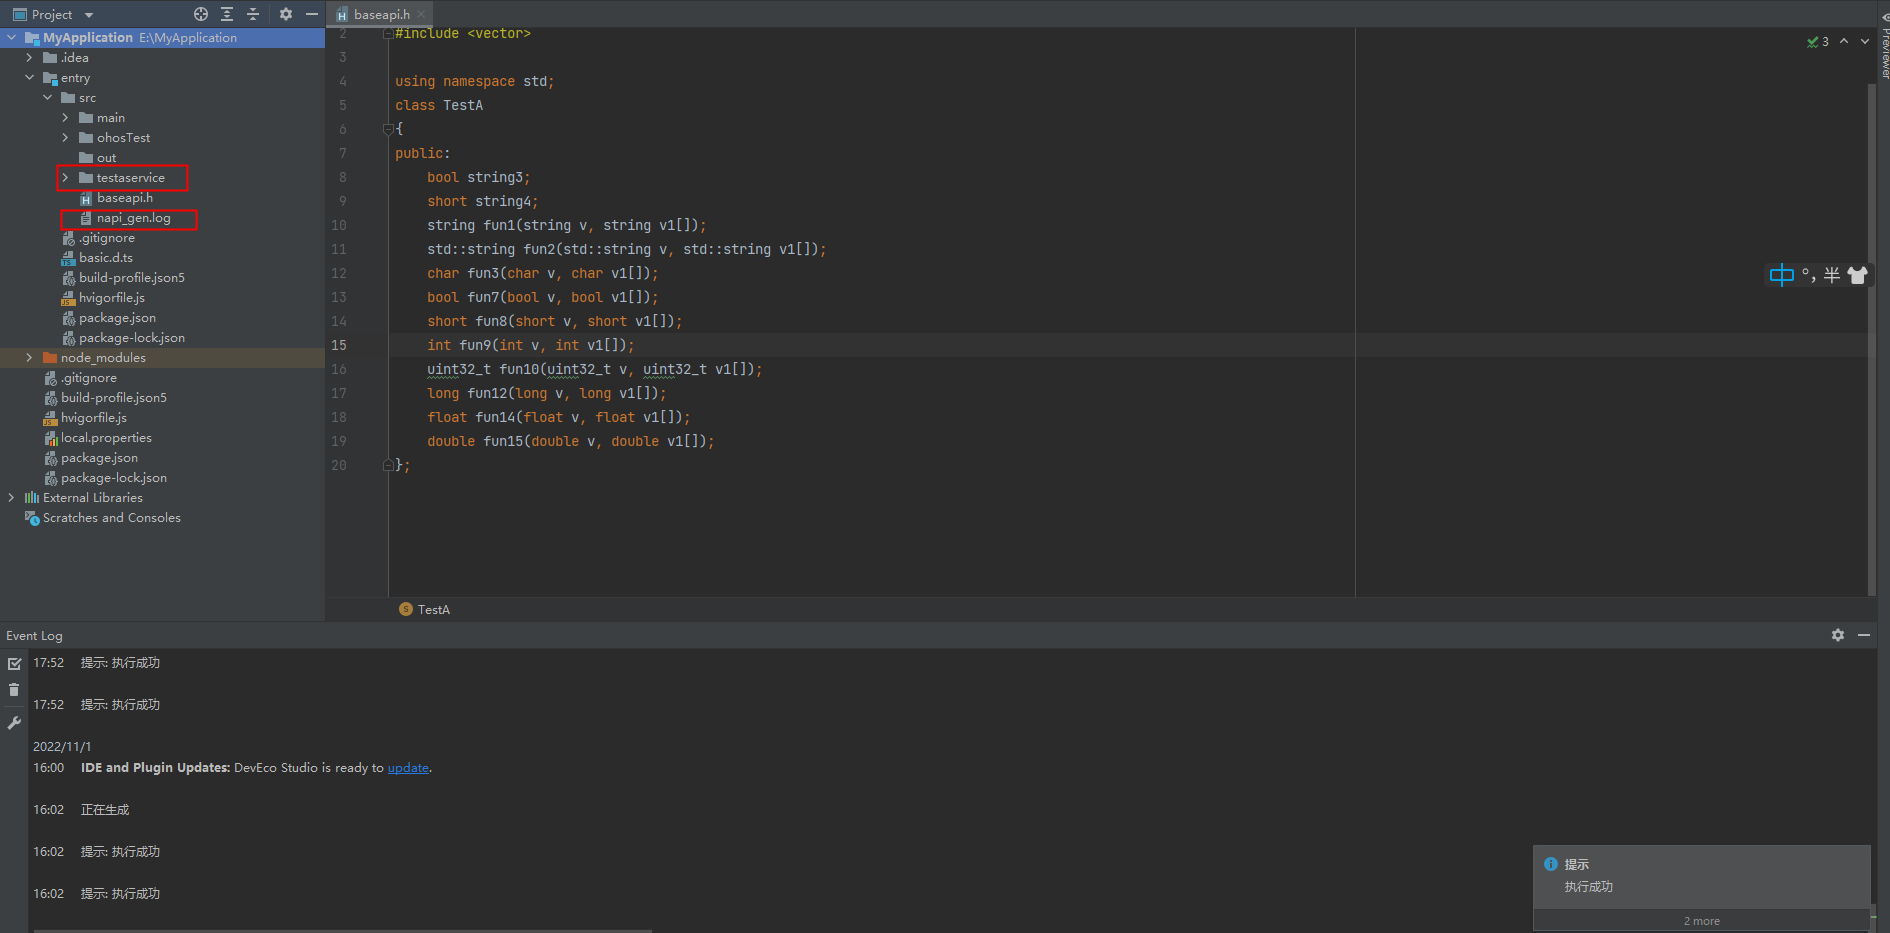Image resolution: width=1890 pixels, height=933 pixels.
Task: Jump to next highlighted problem arrow
Action: click(1865, 41)
